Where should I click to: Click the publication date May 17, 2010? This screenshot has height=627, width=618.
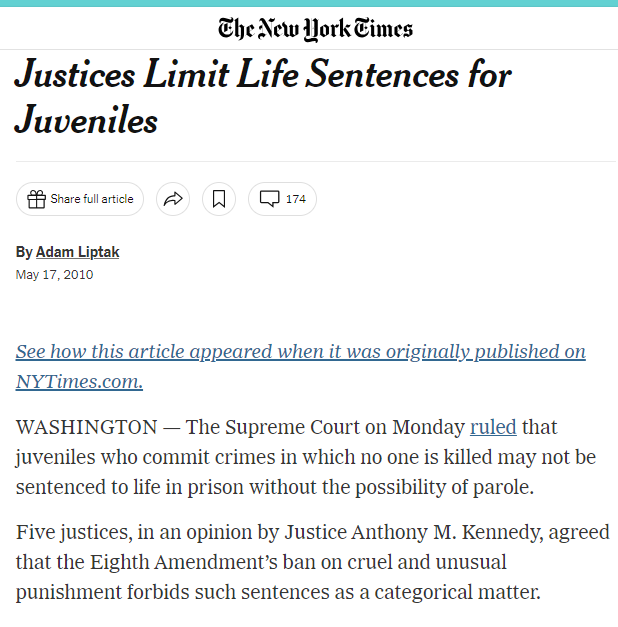point(54,275)
